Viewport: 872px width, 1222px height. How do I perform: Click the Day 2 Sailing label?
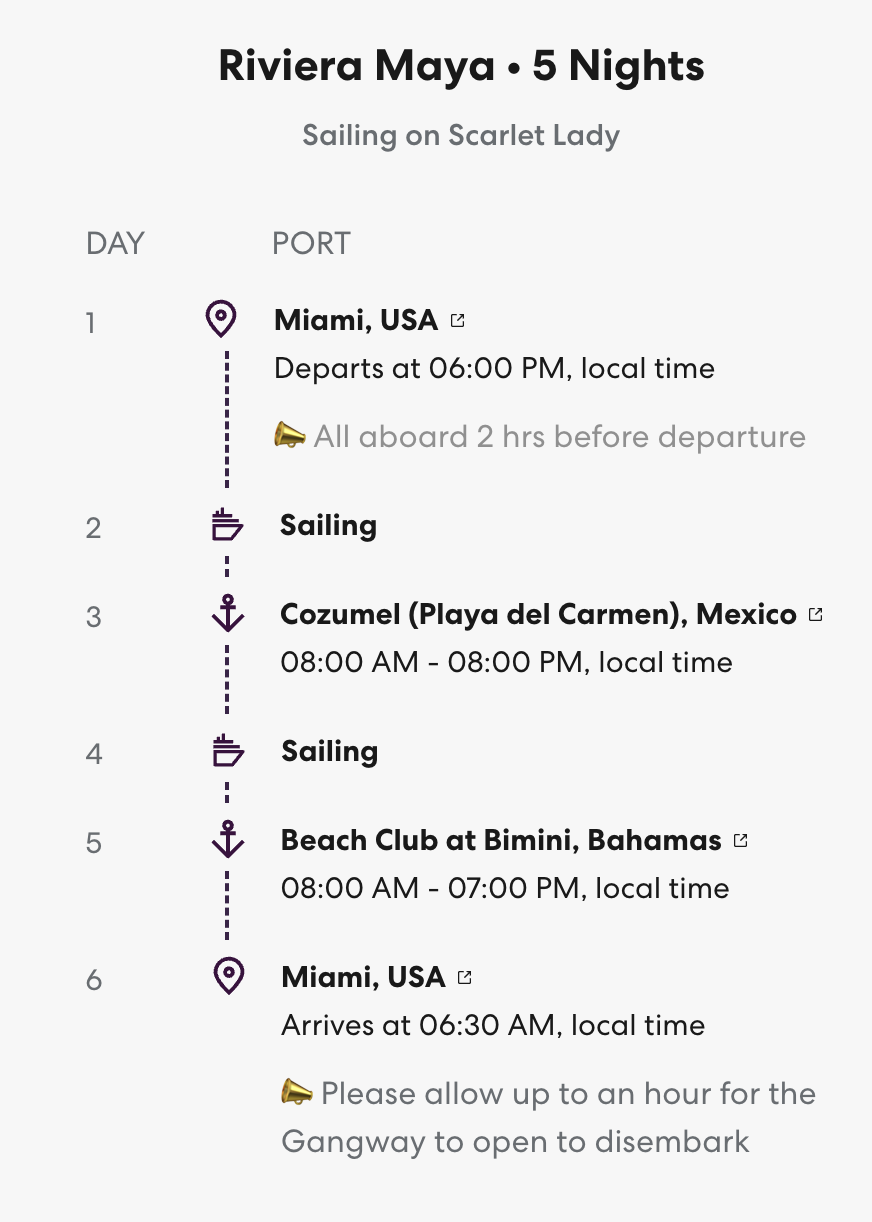[328, 525]
